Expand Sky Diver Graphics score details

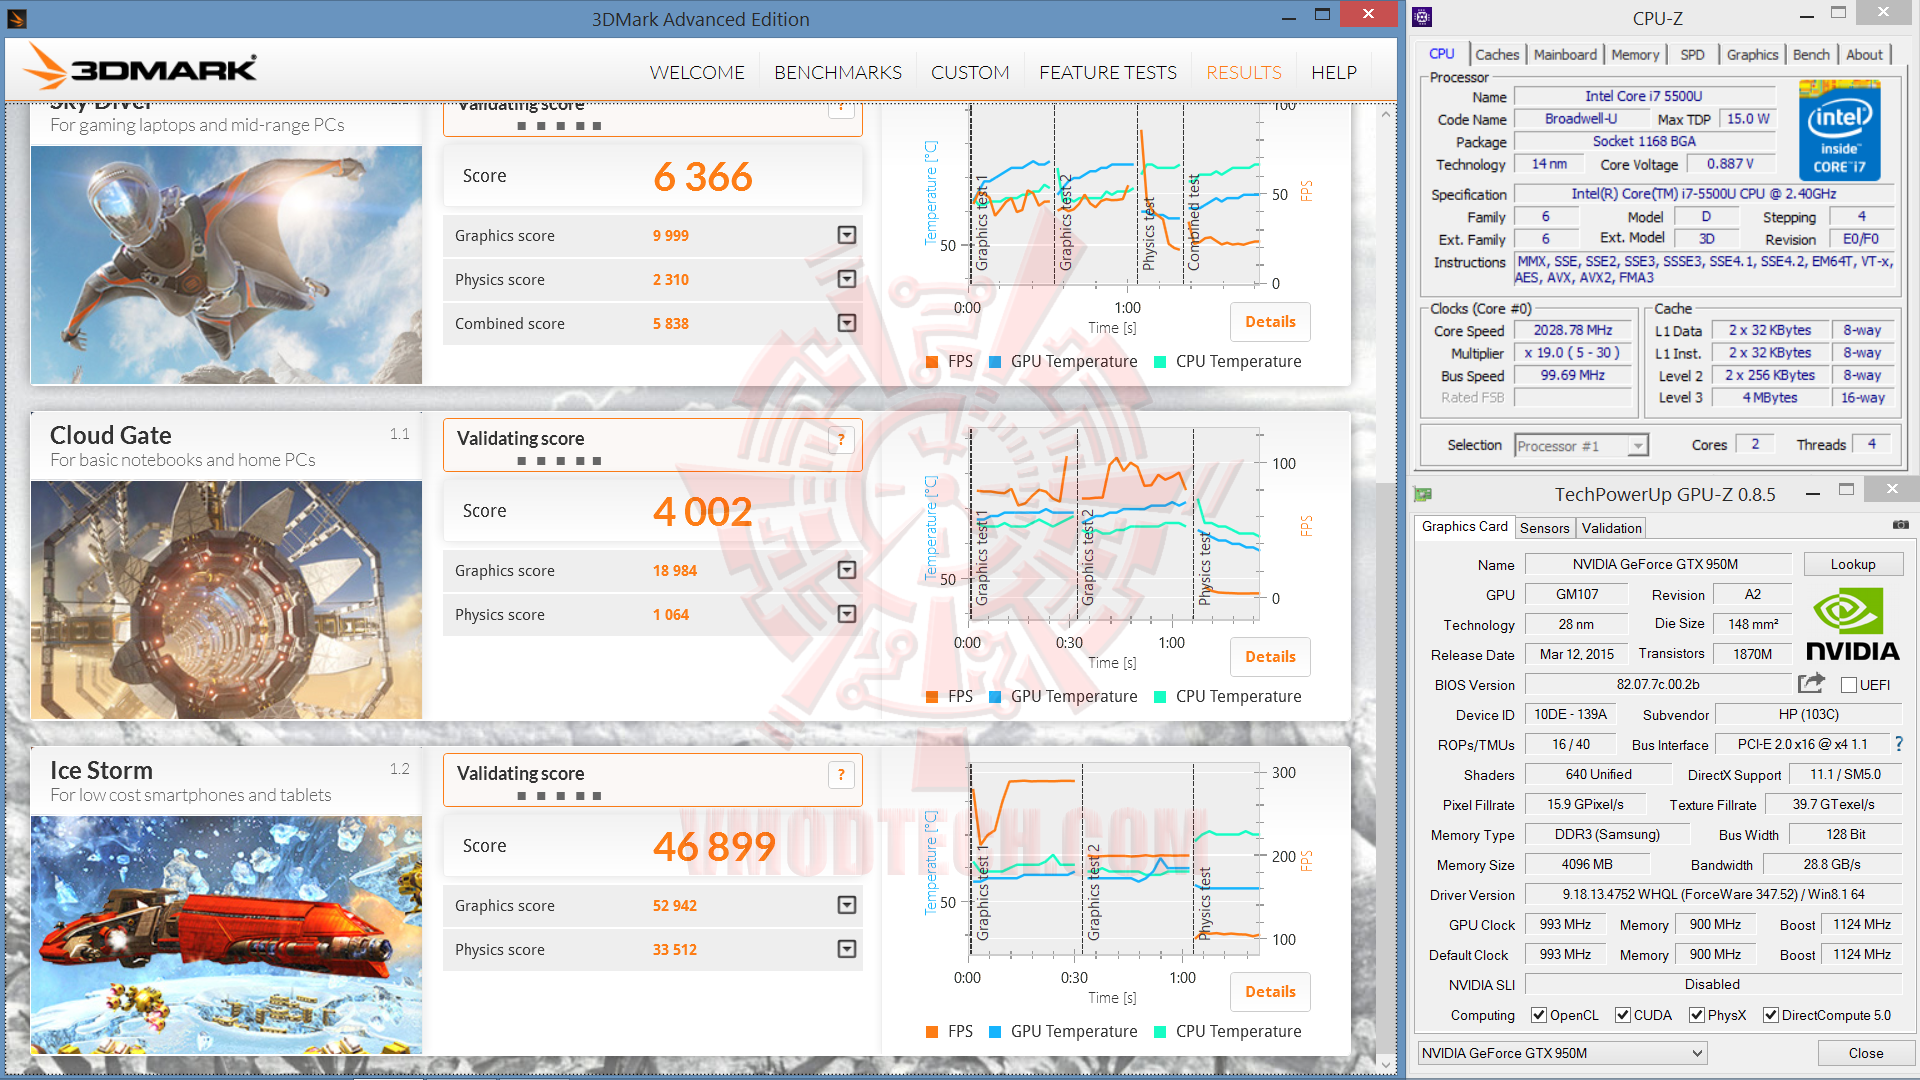(846, 235)
